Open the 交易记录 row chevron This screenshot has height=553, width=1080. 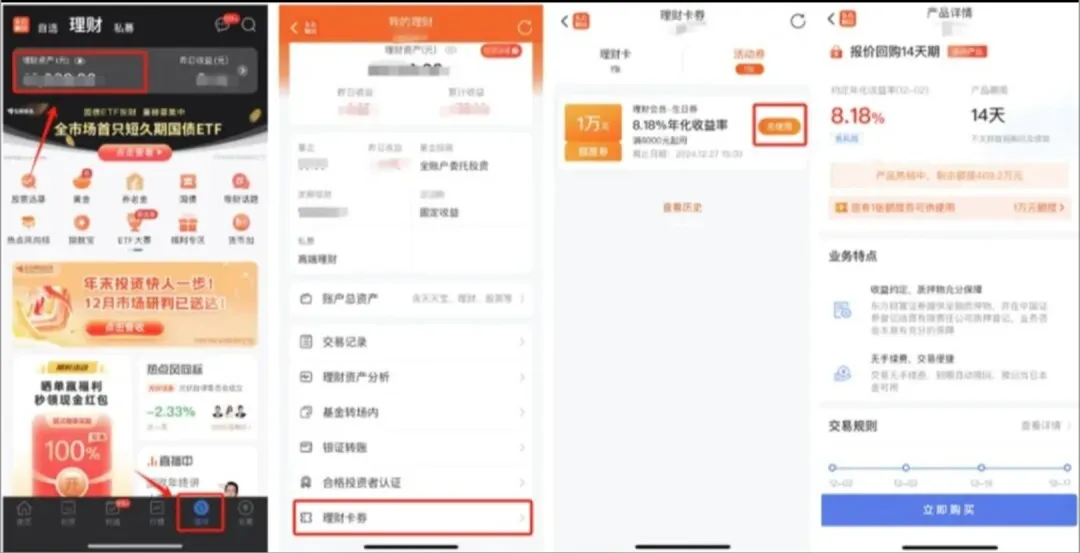[x=521, y=342]
